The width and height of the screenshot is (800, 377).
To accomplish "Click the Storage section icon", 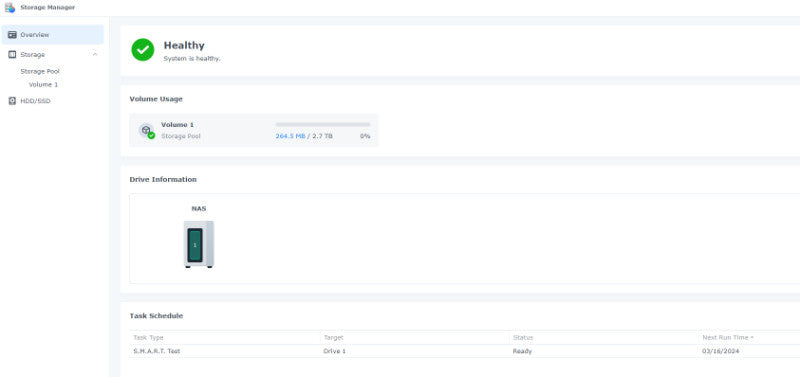I will click(12, 55).
